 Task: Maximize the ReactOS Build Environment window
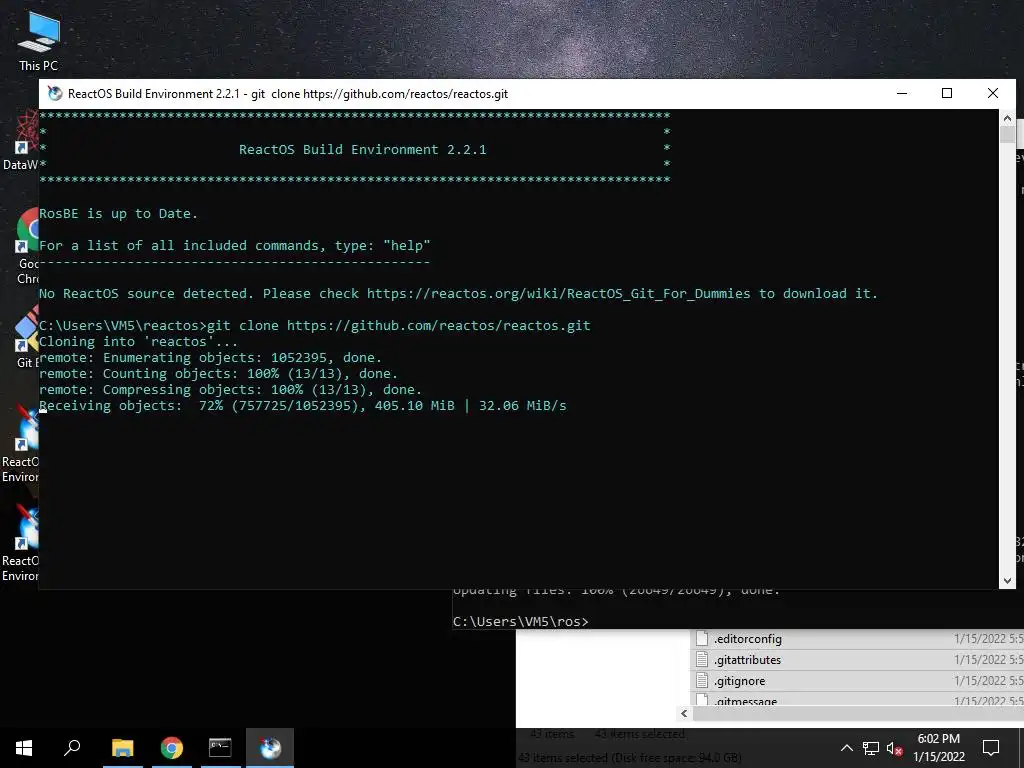pyautogui.click(x=947, y=93)
